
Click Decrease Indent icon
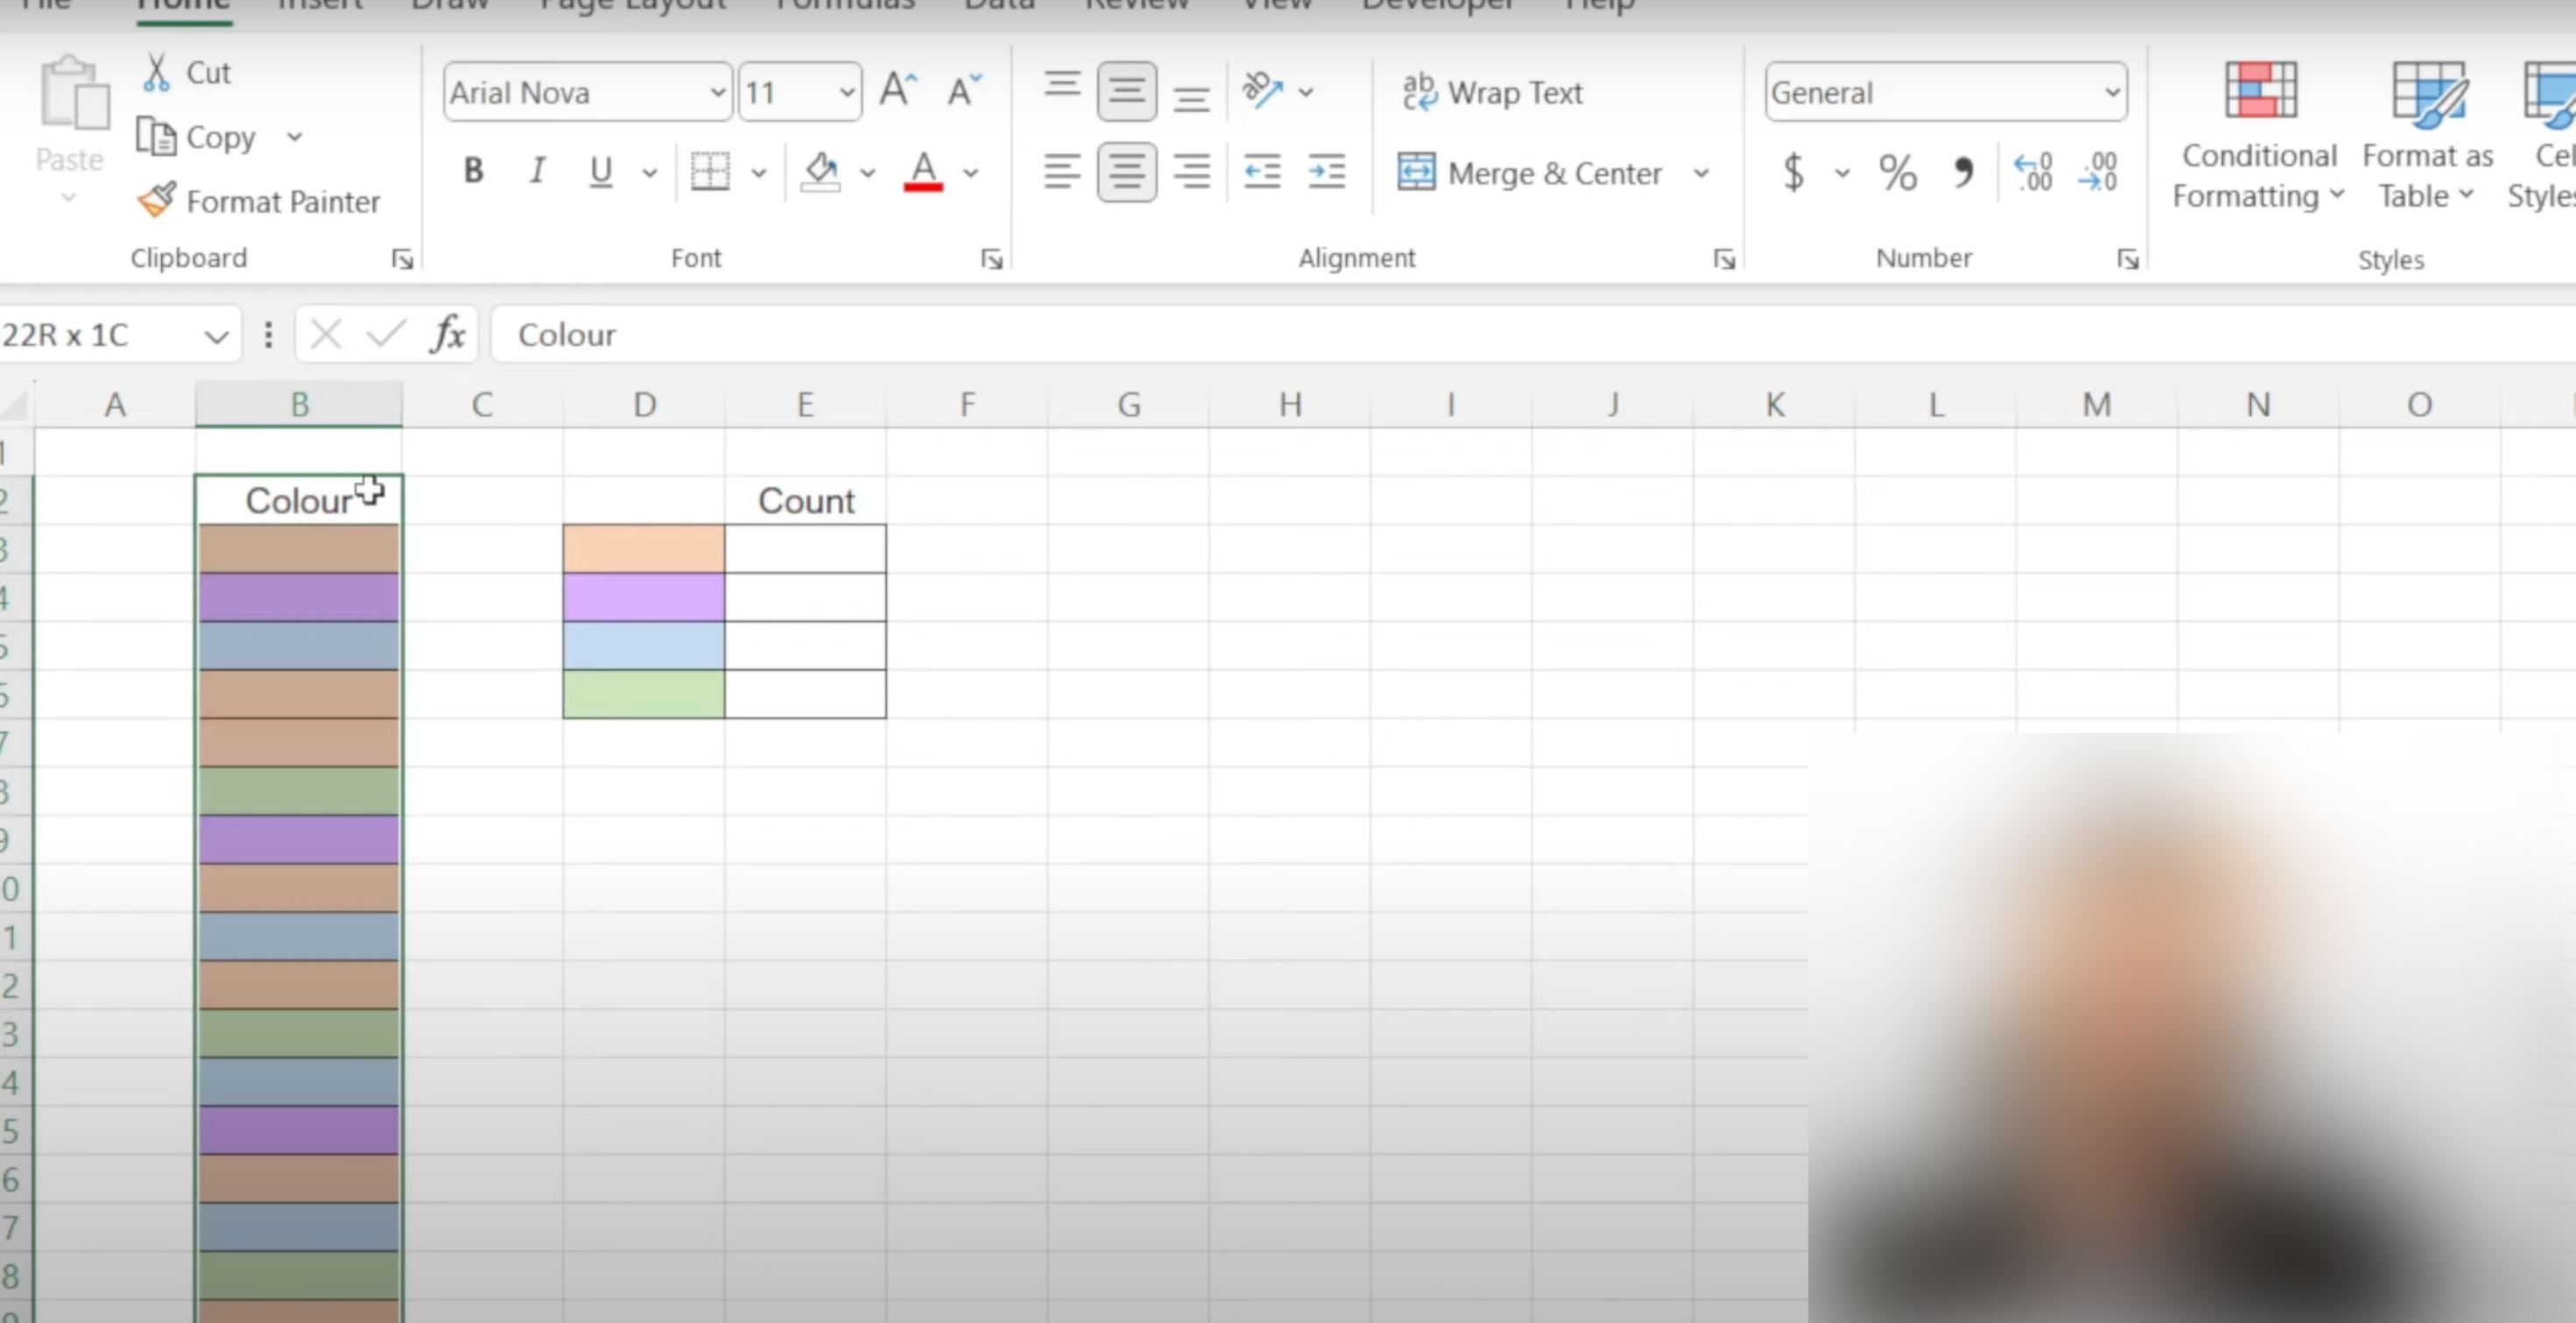(1262, 172)
